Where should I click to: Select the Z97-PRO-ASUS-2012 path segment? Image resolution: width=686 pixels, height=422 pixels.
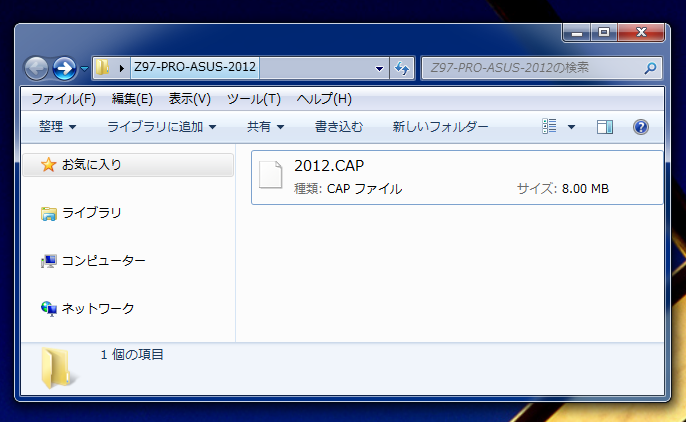click(195, 67)
